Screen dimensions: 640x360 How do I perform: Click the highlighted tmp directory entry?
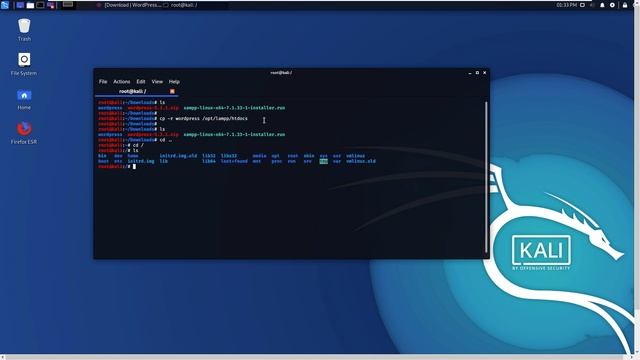(x=323, y=161)
